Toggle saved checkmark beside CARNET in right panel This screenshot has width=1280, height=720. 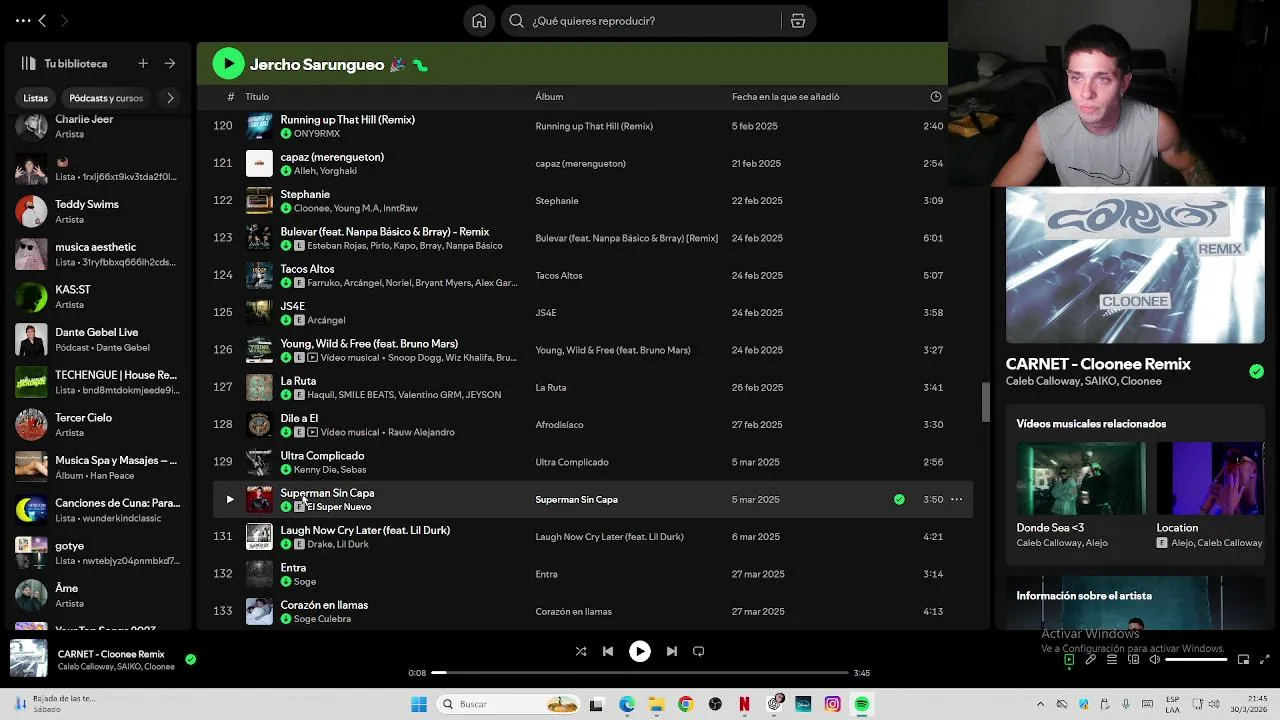[x=1256, y=371]
